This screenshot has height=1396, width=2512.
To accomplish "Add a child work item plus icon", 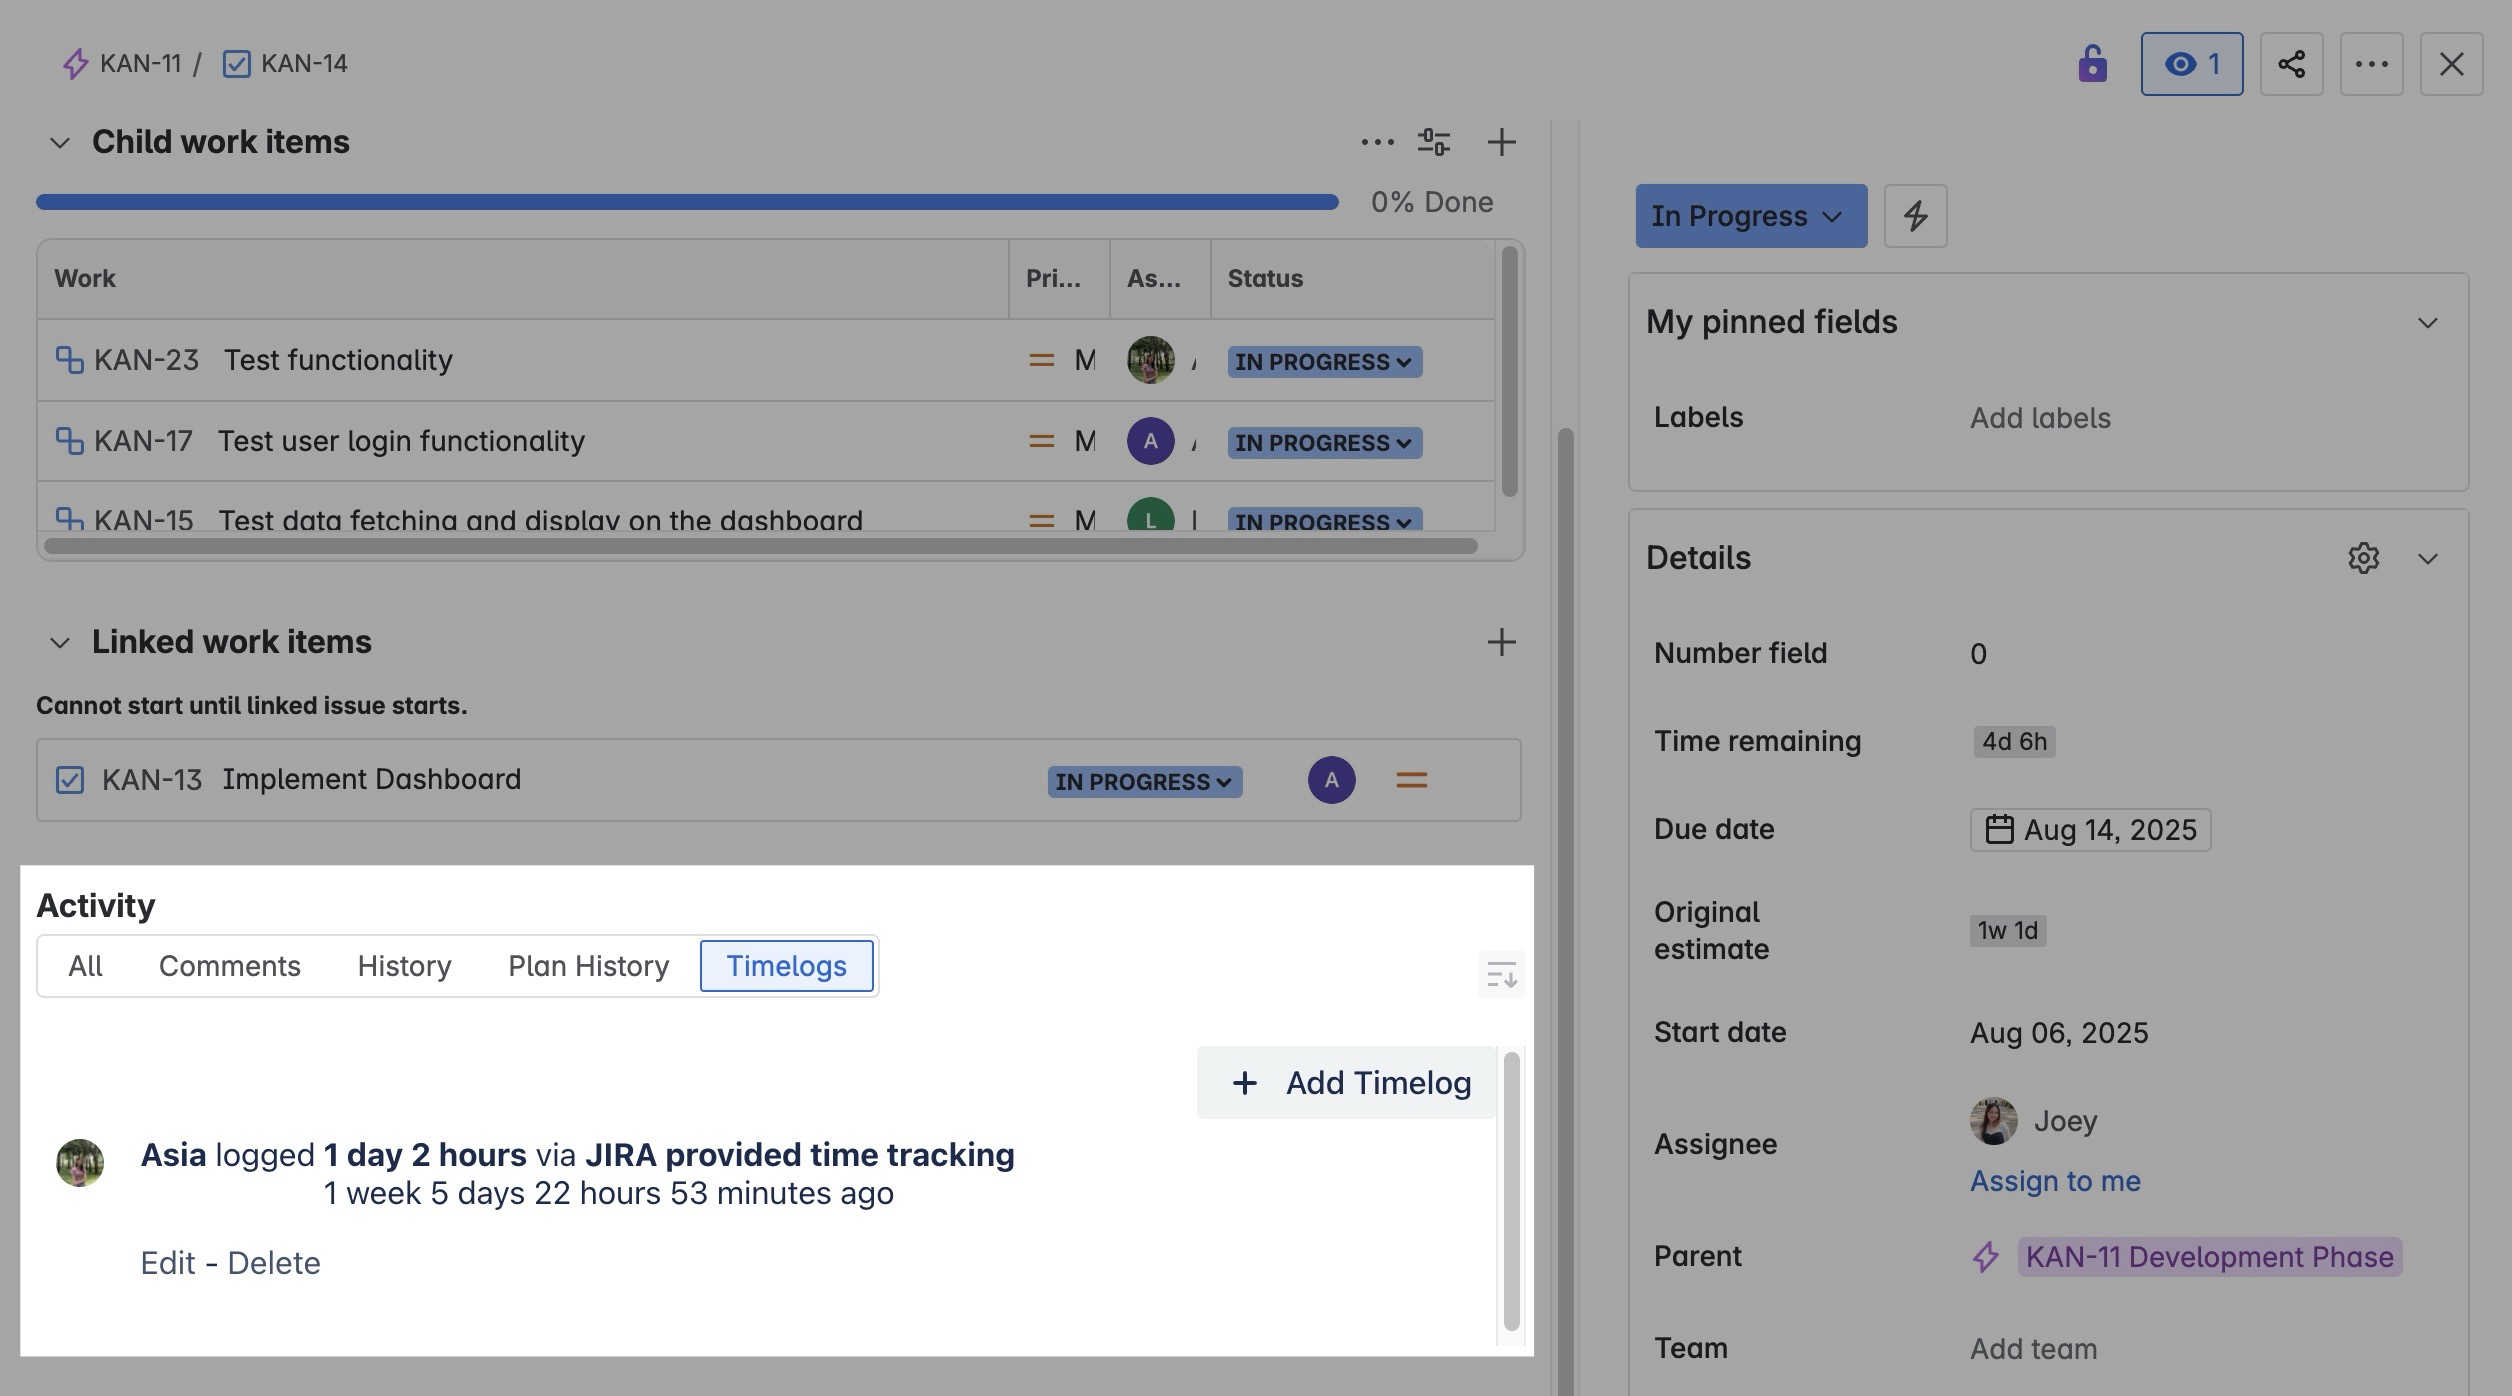I will pos(1501,142).
